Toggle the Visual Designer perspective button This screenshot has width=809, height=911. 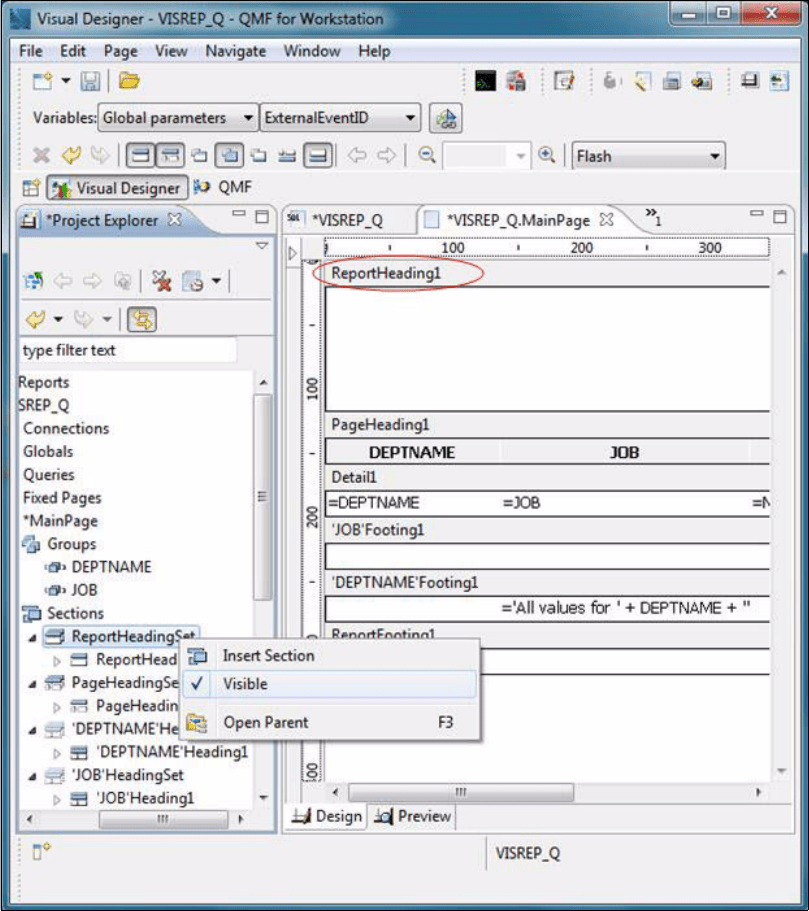113,186
